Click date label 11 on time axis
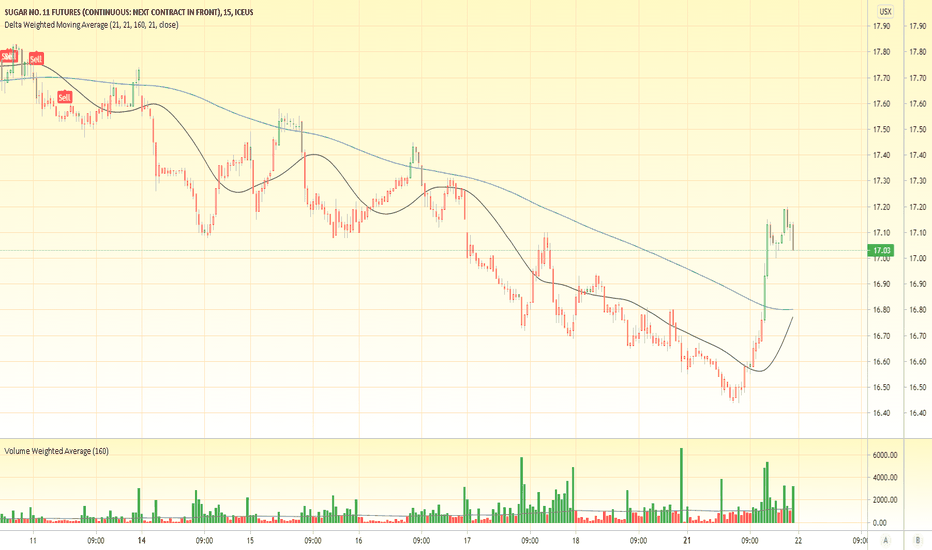 click(33, 540)
